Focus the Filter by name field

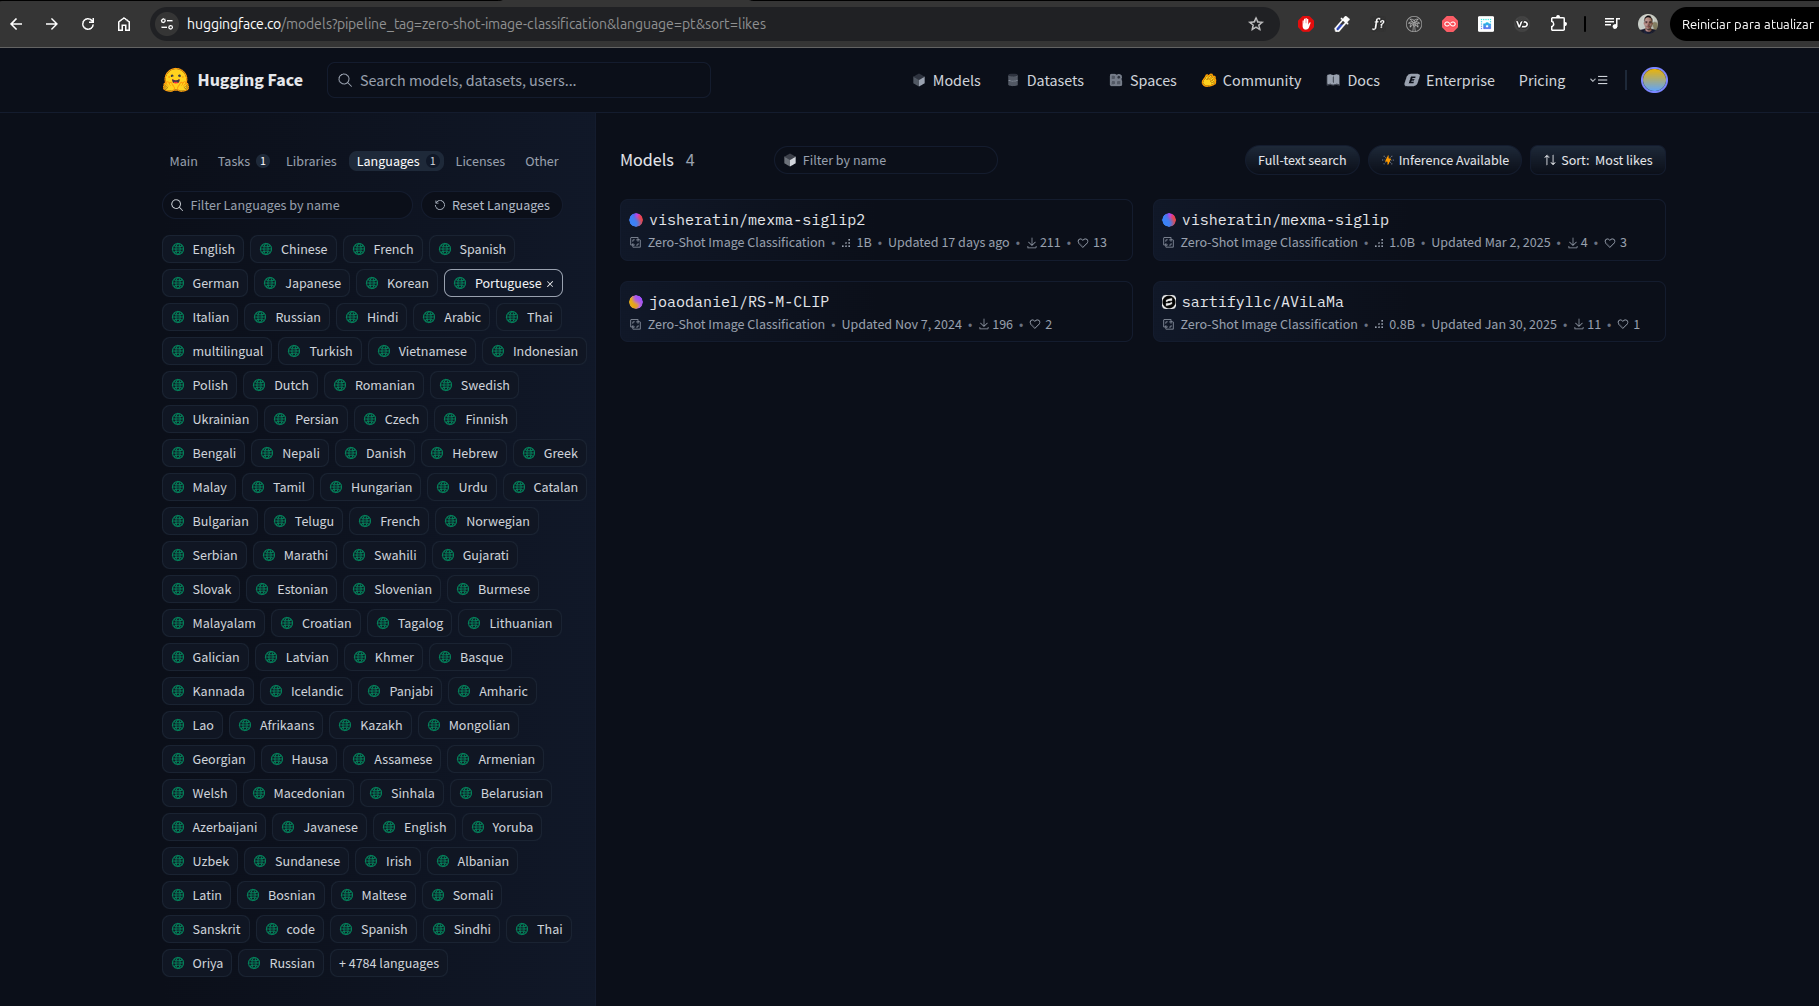pyautogui.click(x=885, y=160)
